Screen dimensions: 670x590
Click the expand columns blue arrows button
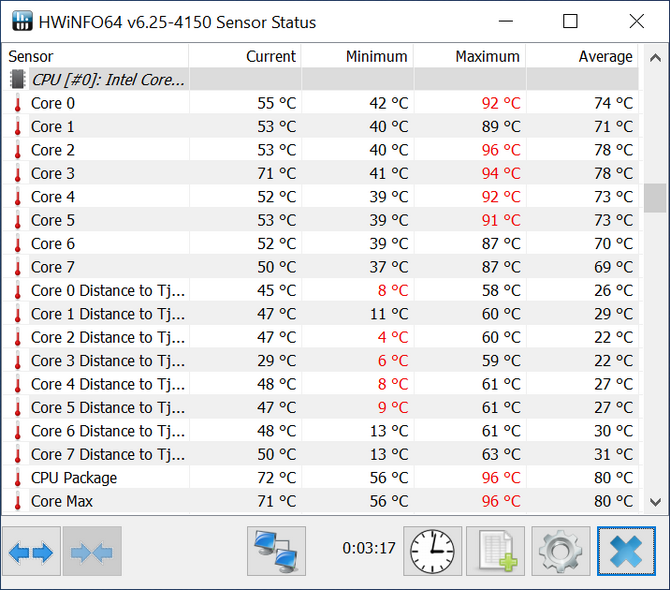point(31,551)
